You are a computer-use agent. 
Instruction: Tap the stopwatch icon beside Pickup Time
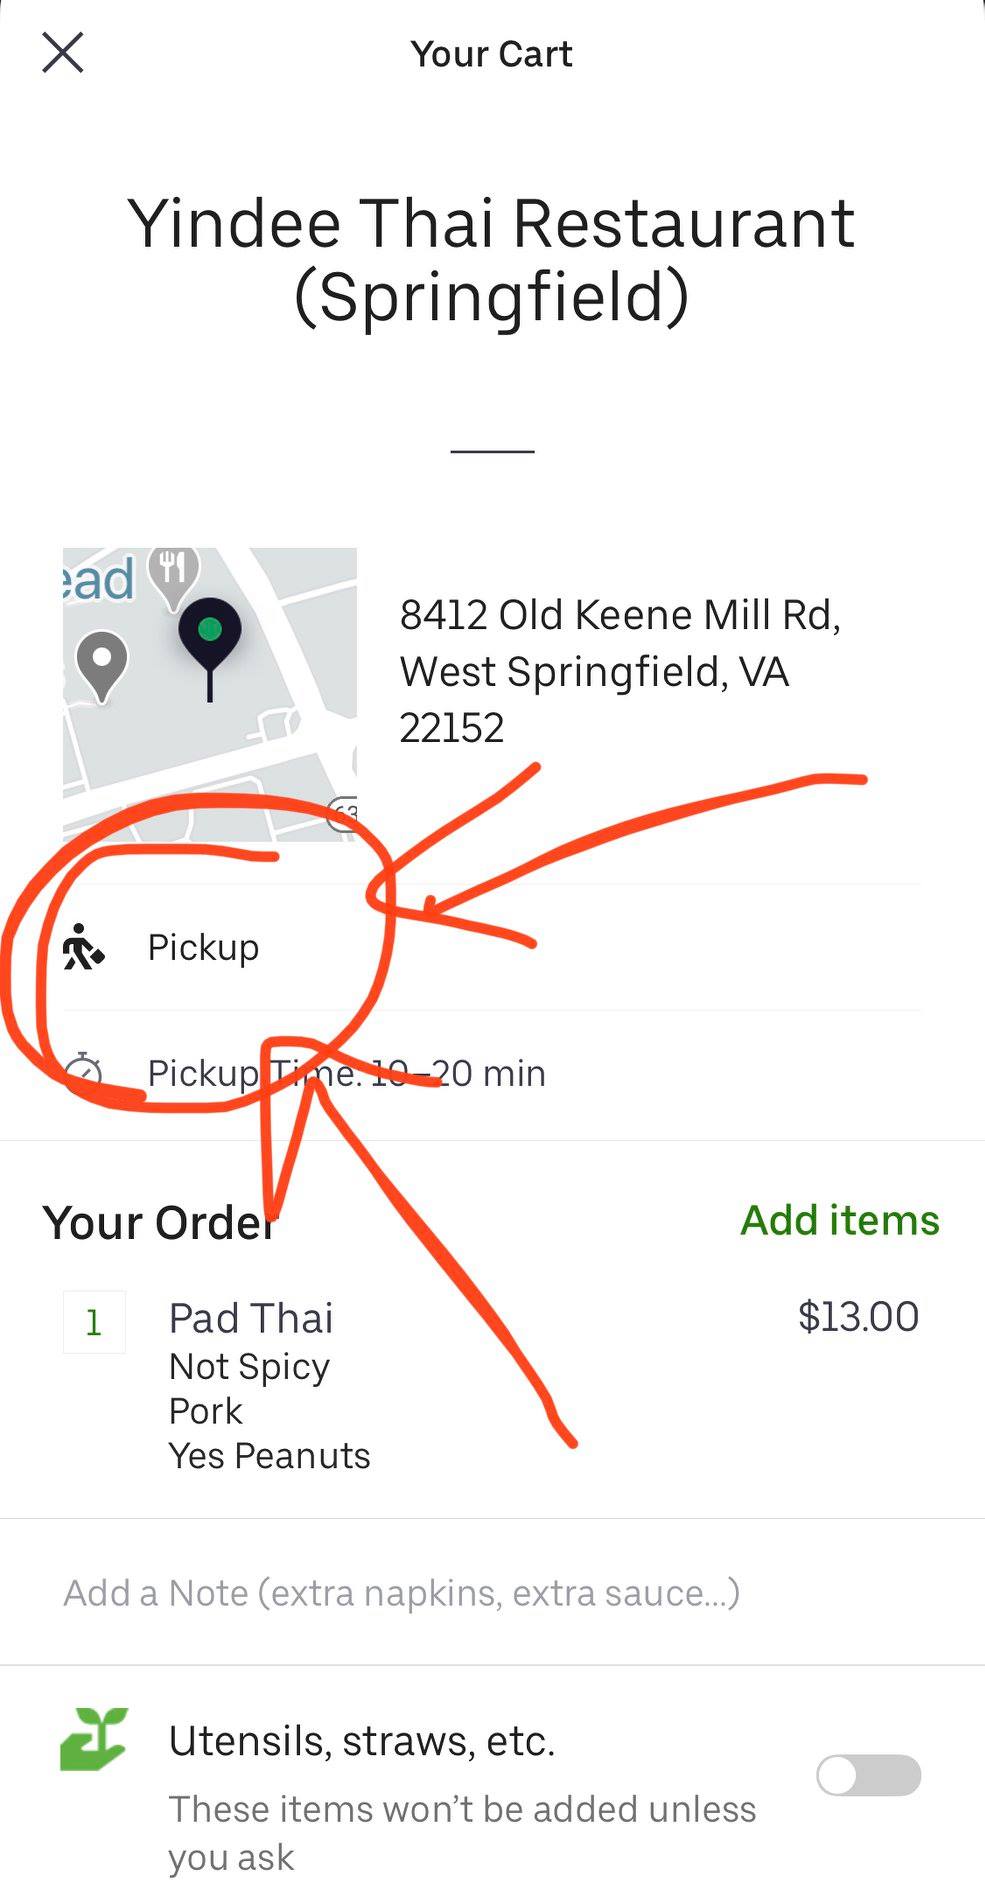[84, 1072]
